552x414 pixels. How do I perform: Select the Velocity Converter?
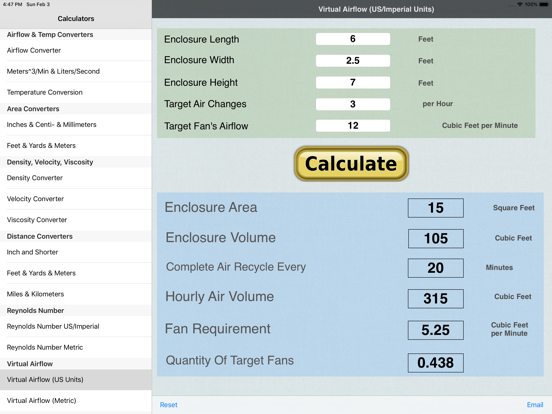click(76, 199)
